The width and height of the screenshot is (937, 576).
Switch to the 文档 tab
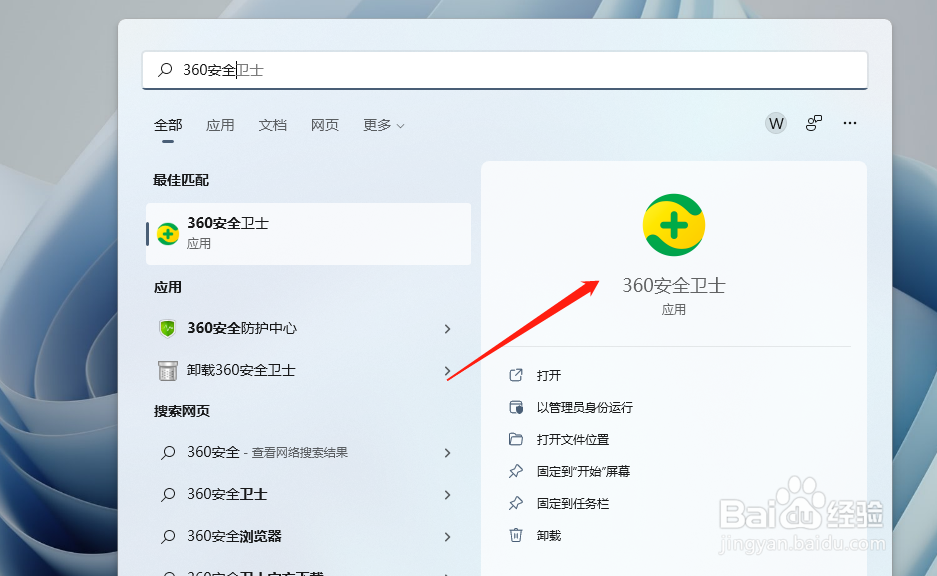coord(272,125)
